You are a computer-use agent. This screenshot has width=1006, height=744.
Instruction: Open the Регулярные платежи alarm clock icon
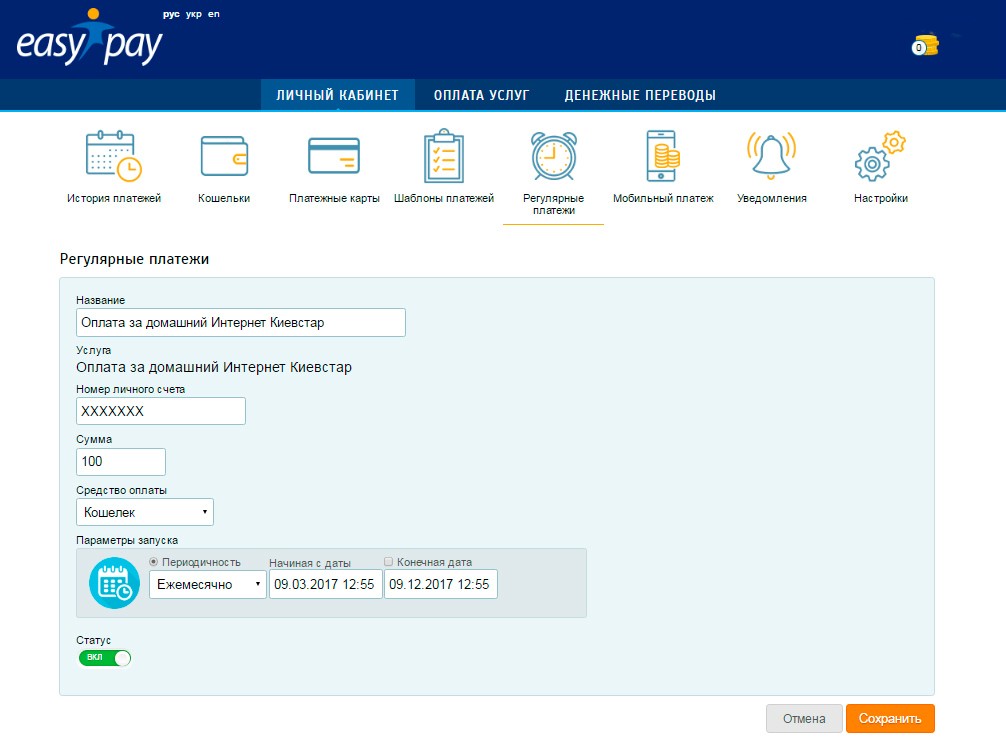click(x=554, y=156)
